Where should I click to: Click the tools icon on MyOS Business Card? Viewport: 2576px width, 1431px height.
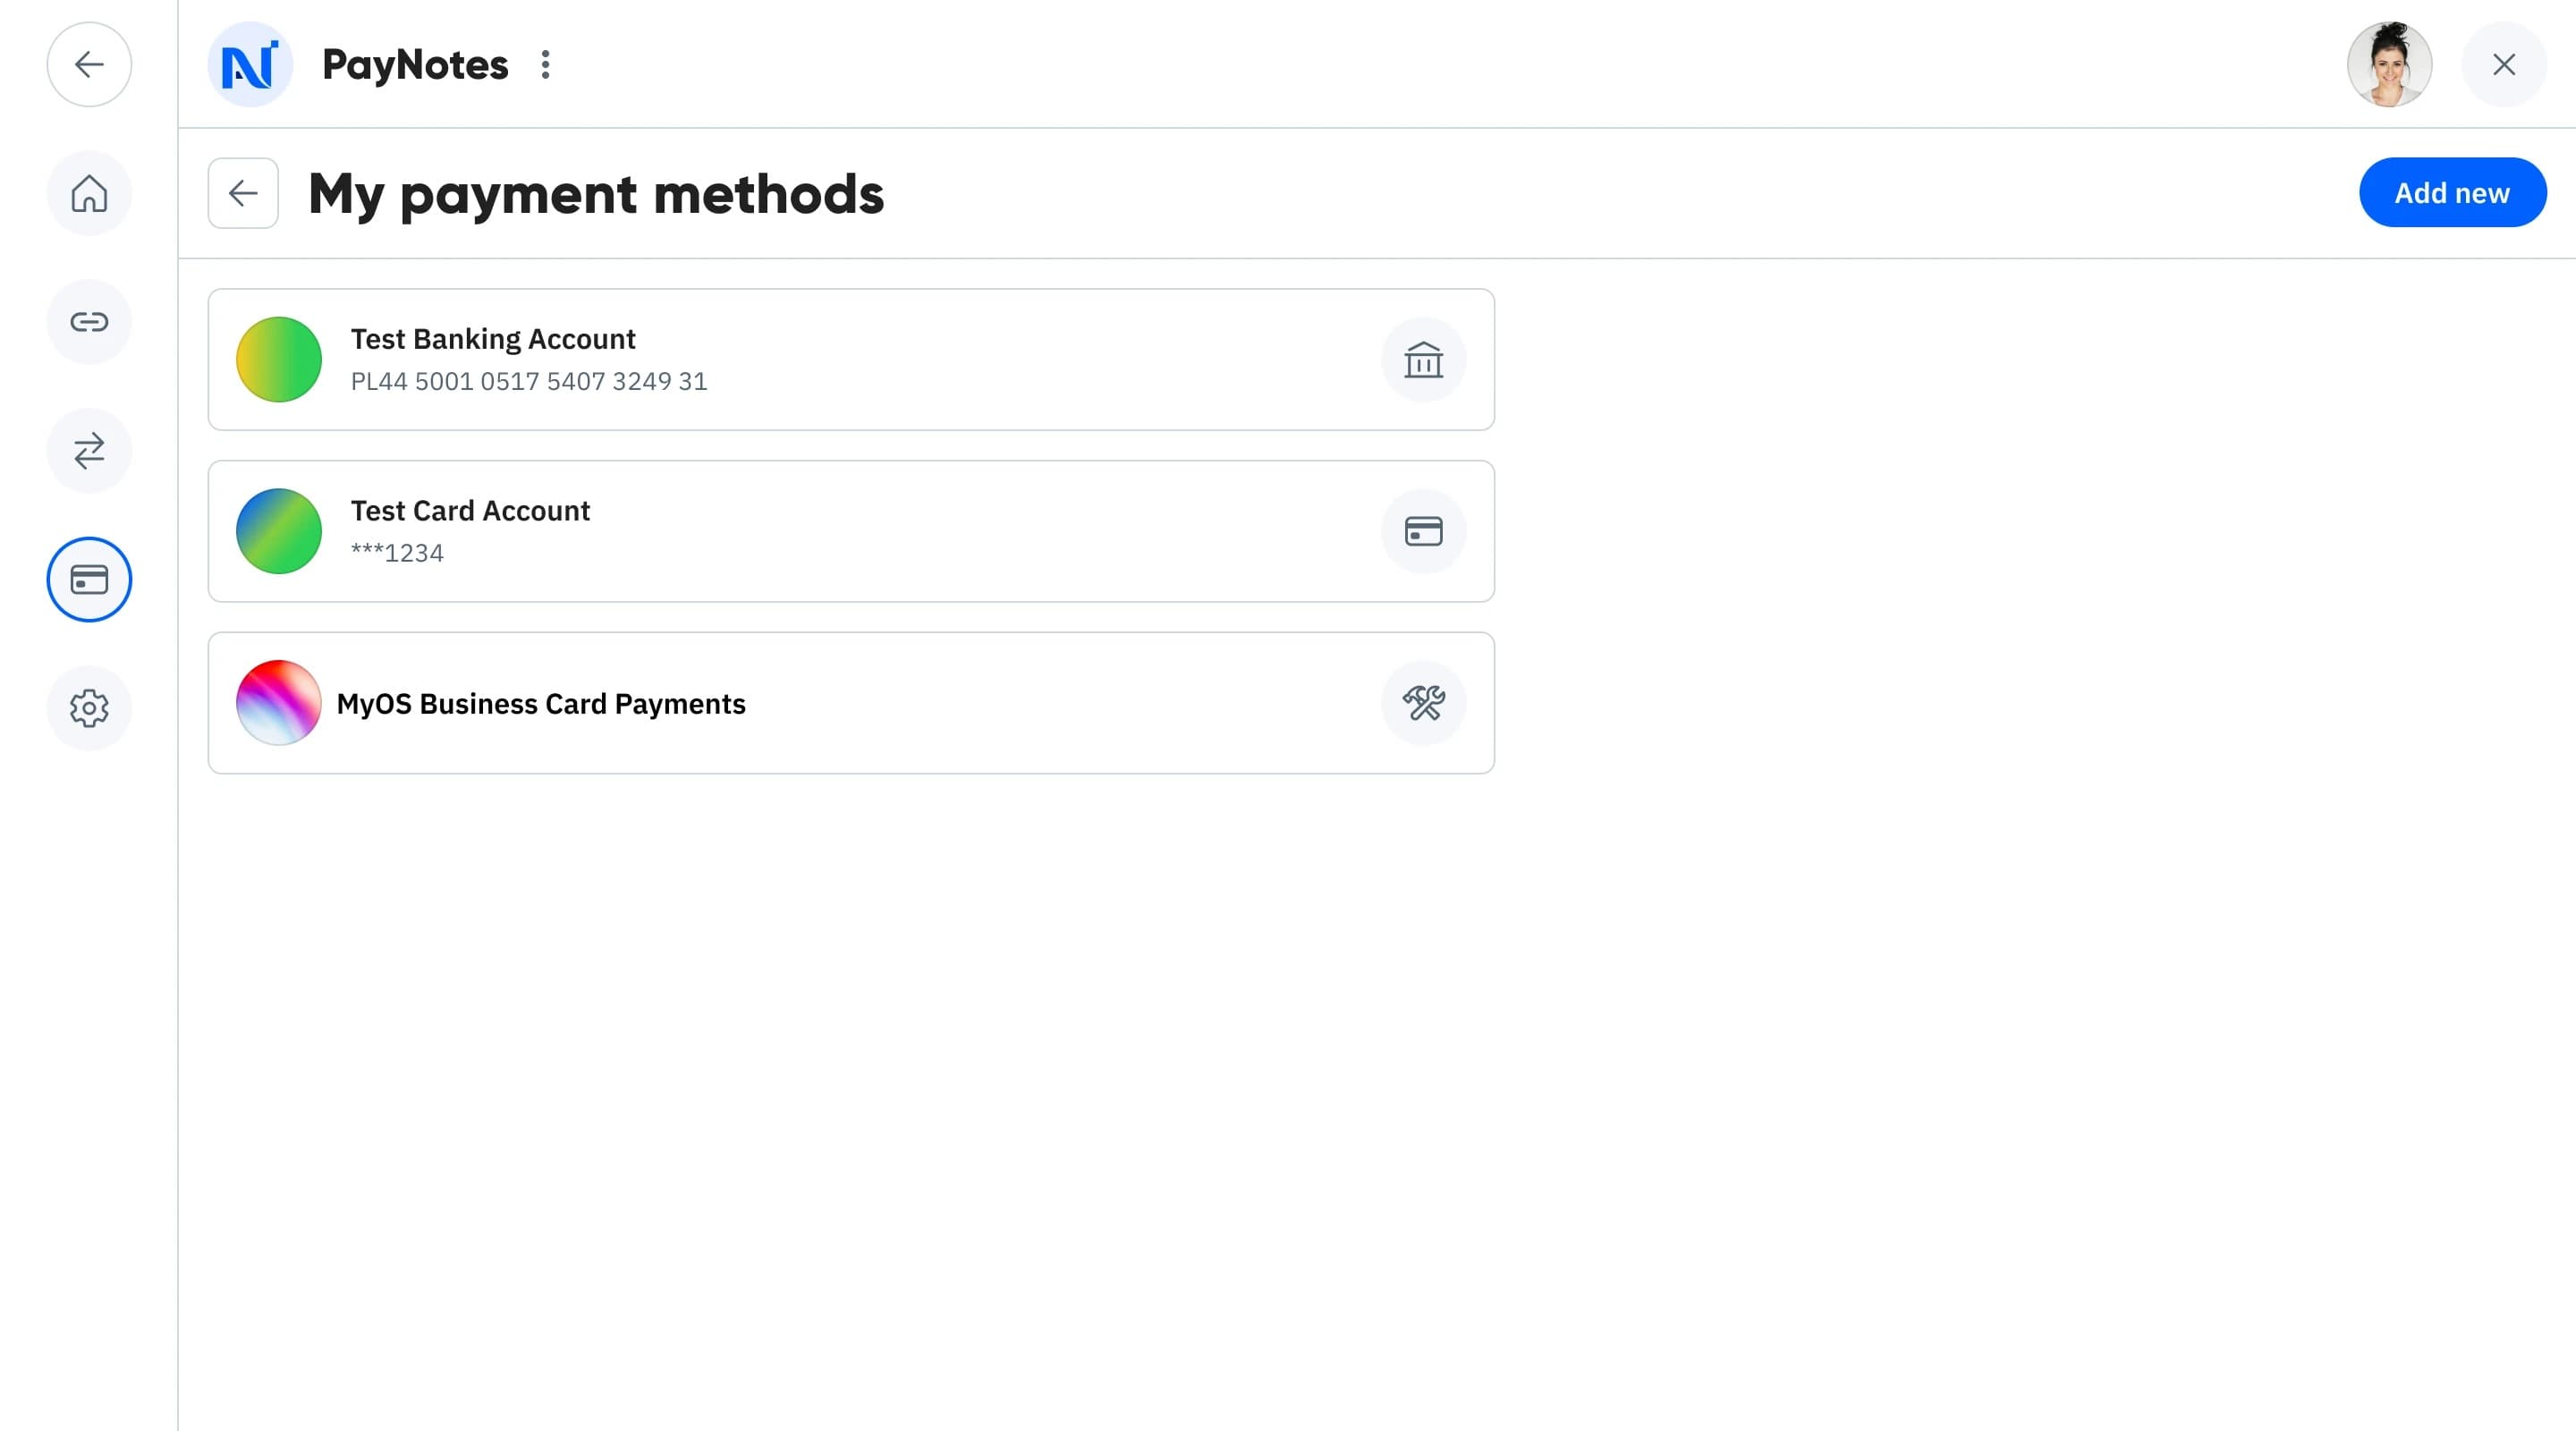(x=1423, y=703)
